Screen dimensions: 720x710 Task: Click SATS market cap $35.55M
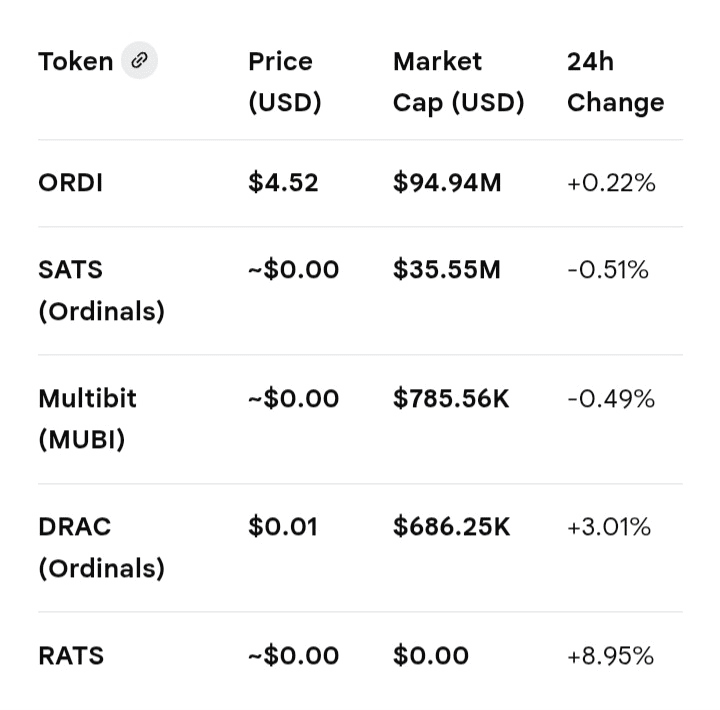pyautogui.click(x=446, y=270)
